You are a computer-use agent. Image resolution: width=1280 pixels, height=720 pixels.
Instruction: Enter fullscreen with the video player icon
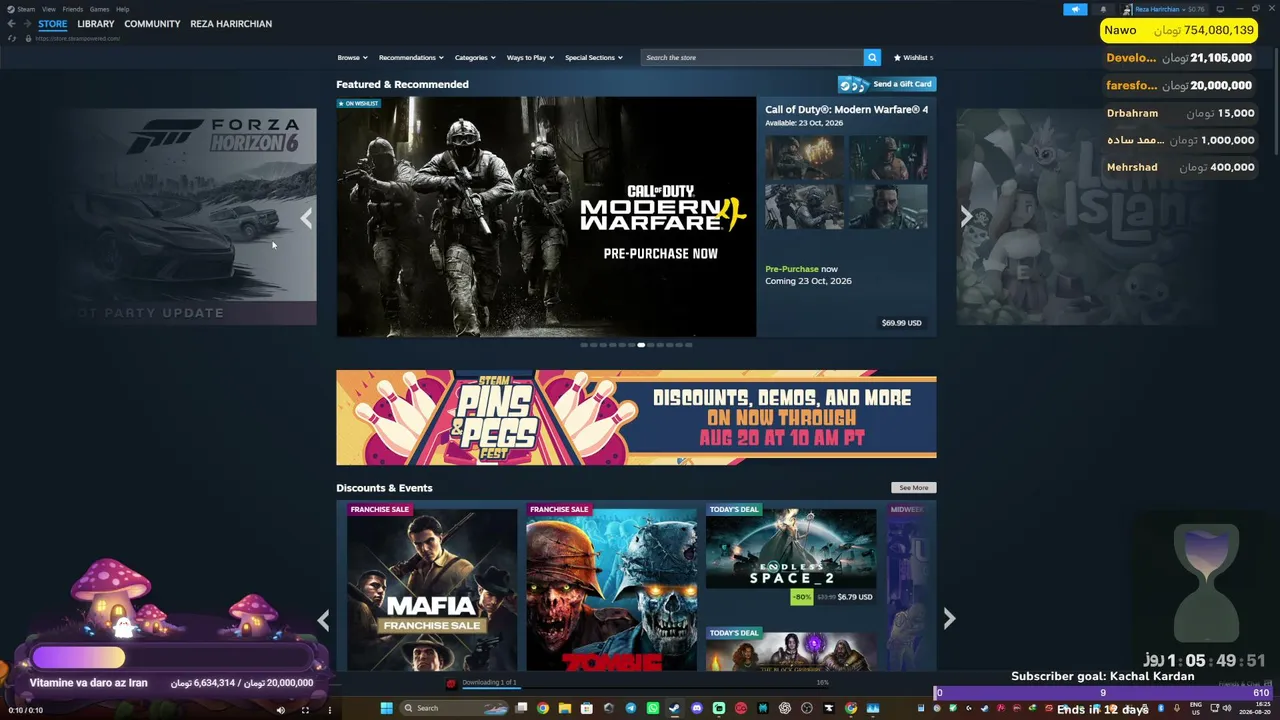(x=305, y=710)
